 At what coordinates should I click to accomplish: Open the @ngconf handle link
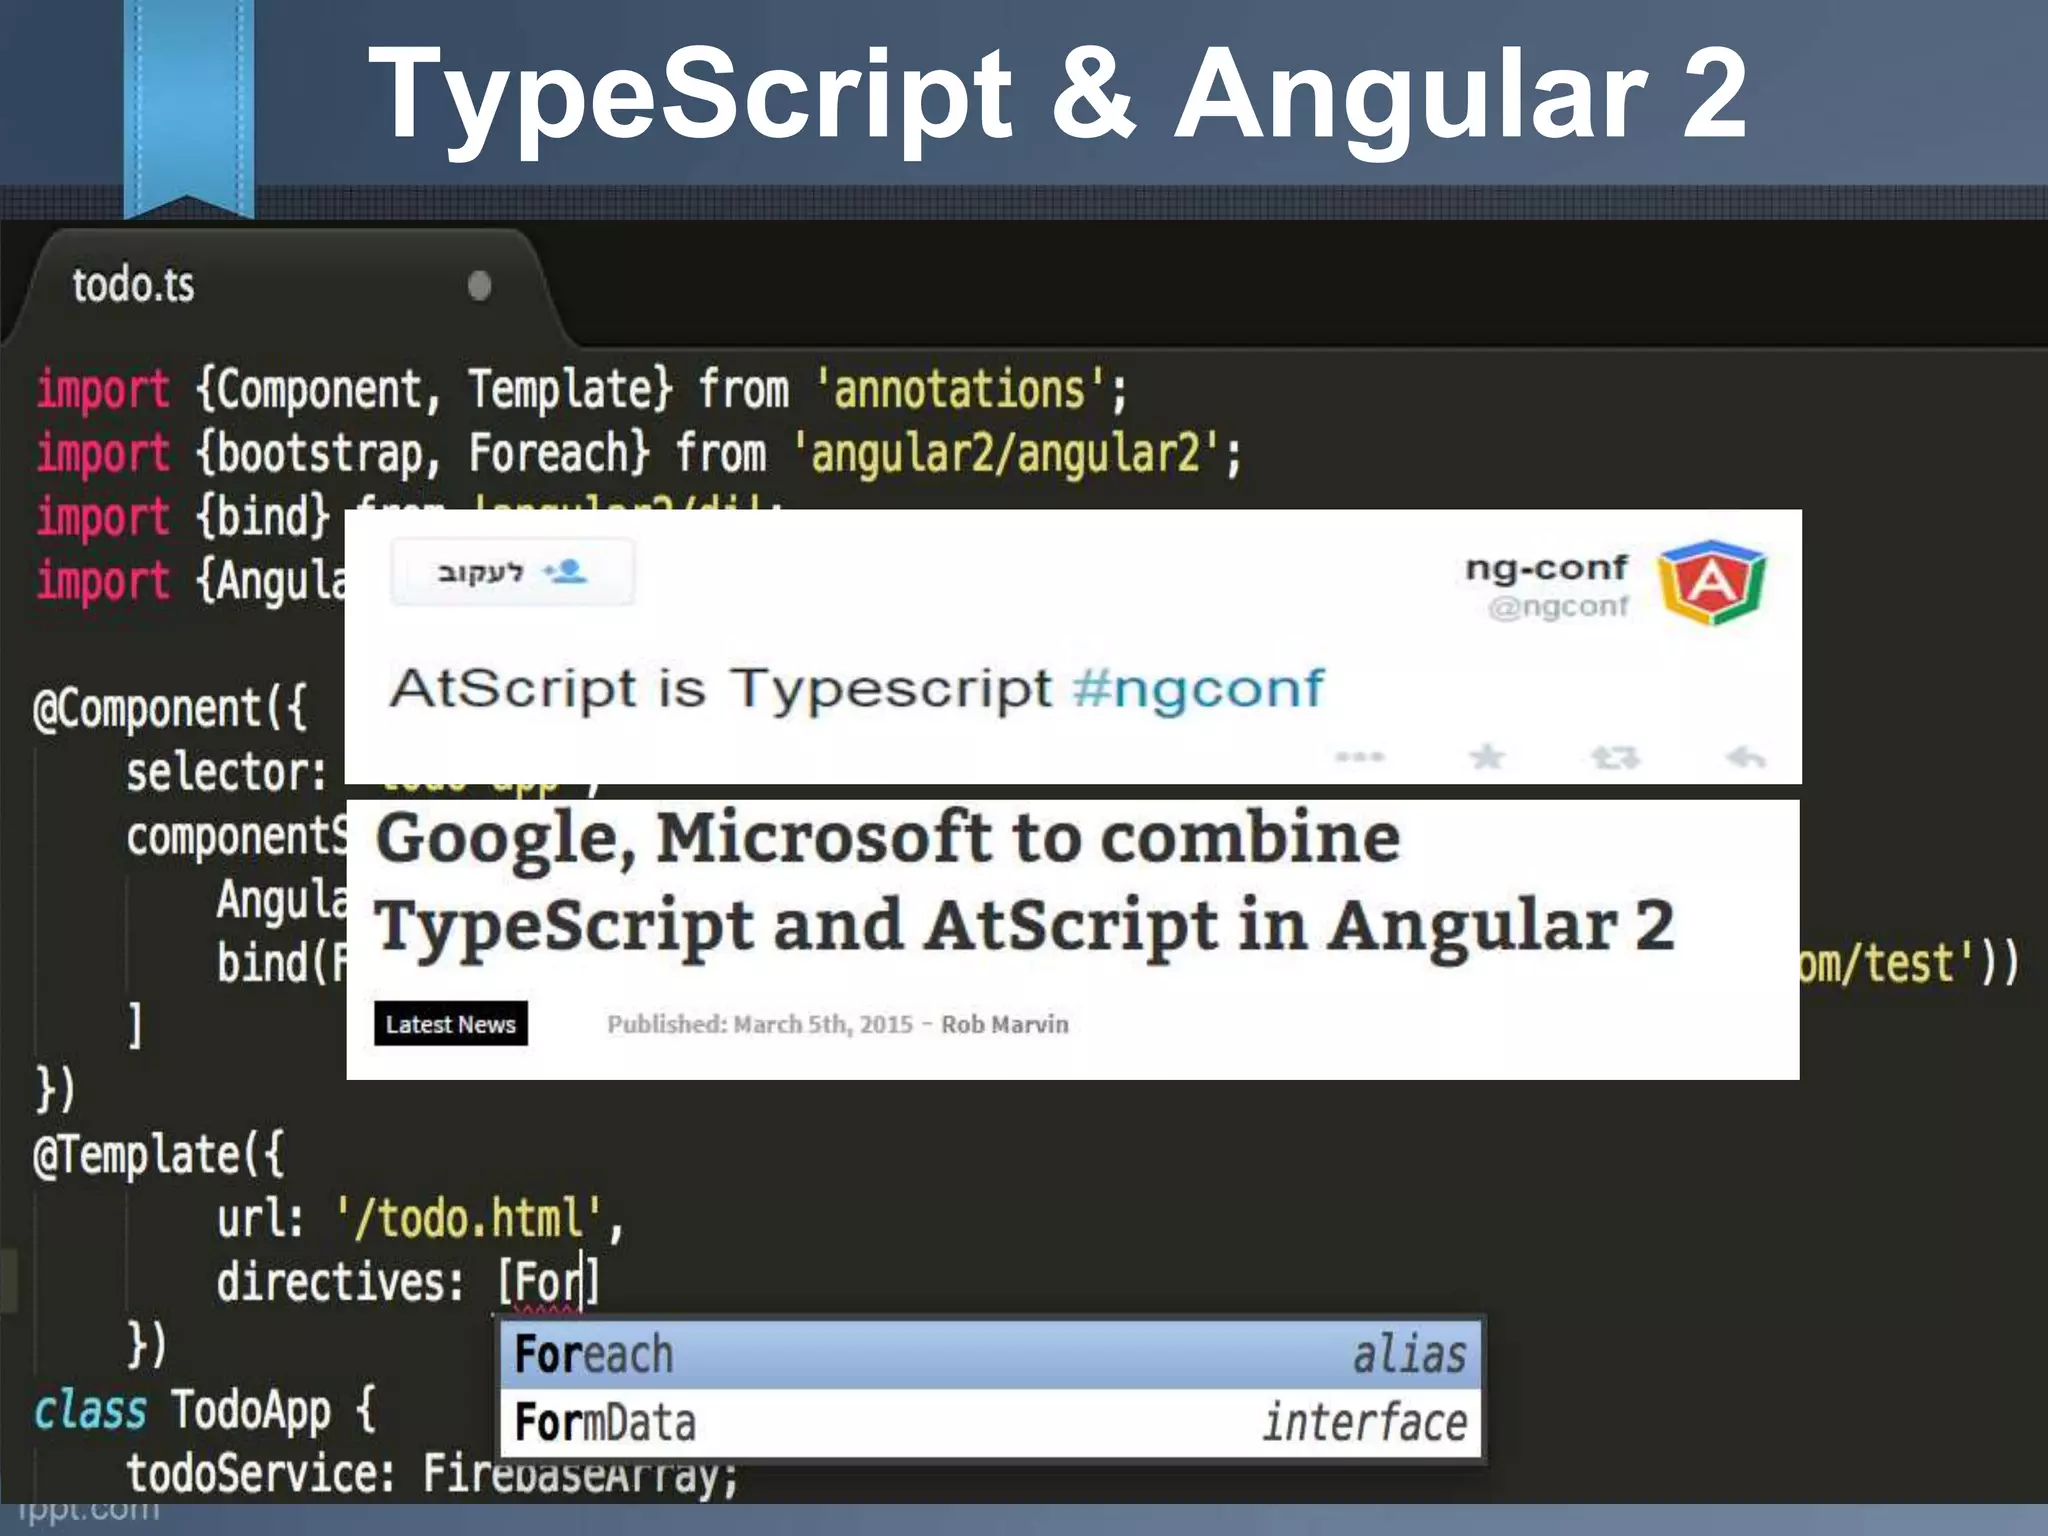1558,607
